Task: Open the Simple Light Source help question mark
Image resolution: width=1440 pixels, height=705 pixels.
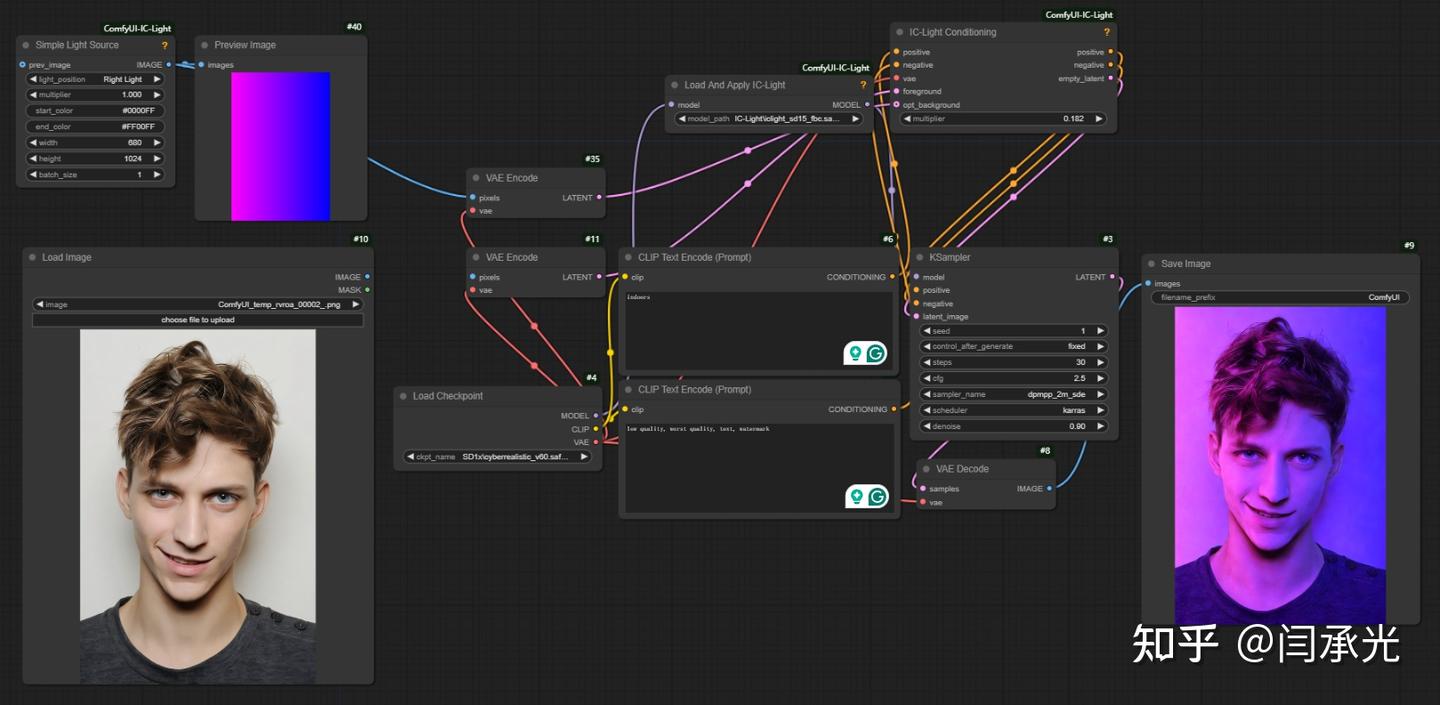Action: pos(165,45)
